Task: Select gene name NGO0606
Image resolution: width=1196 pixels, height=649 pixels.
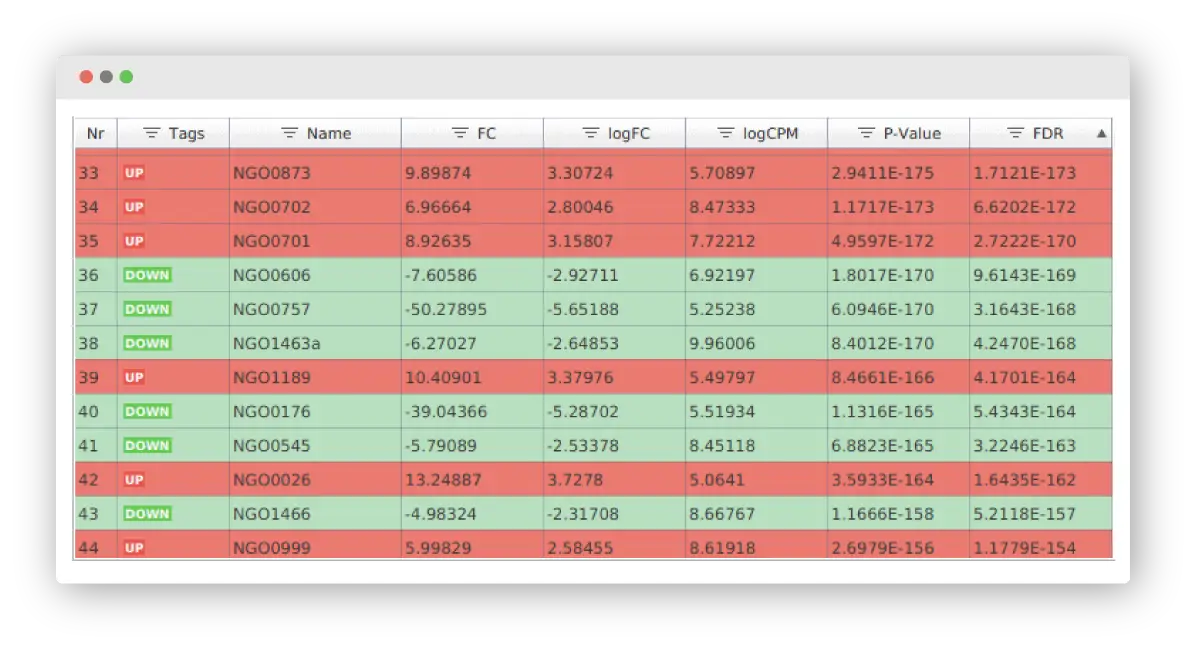Action: click(272, 275)
